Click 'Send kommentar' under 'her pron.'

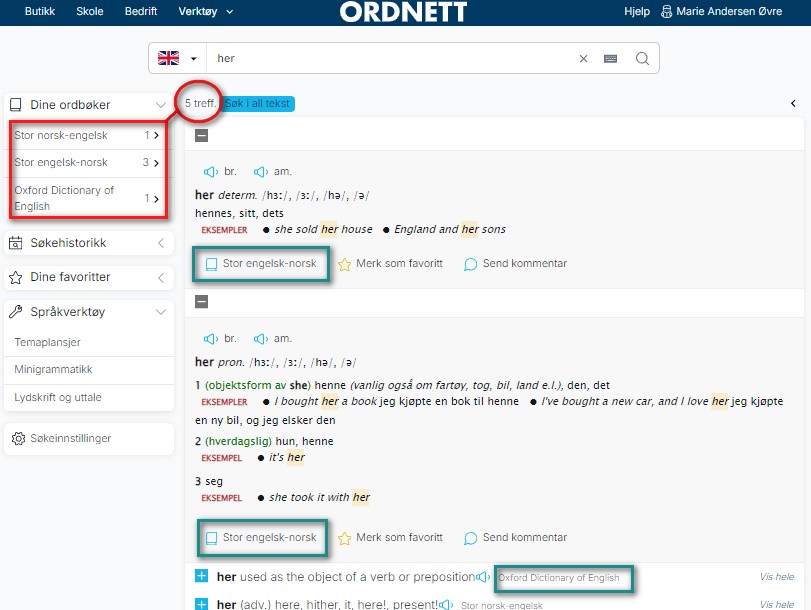(x=524, y=537)
